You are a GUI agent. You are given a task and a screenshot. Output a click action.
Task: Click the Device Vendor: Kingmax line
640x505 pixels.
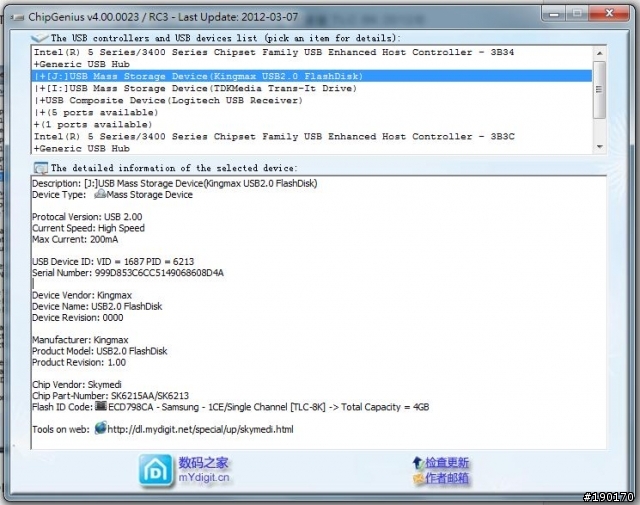tap(82, 295)
